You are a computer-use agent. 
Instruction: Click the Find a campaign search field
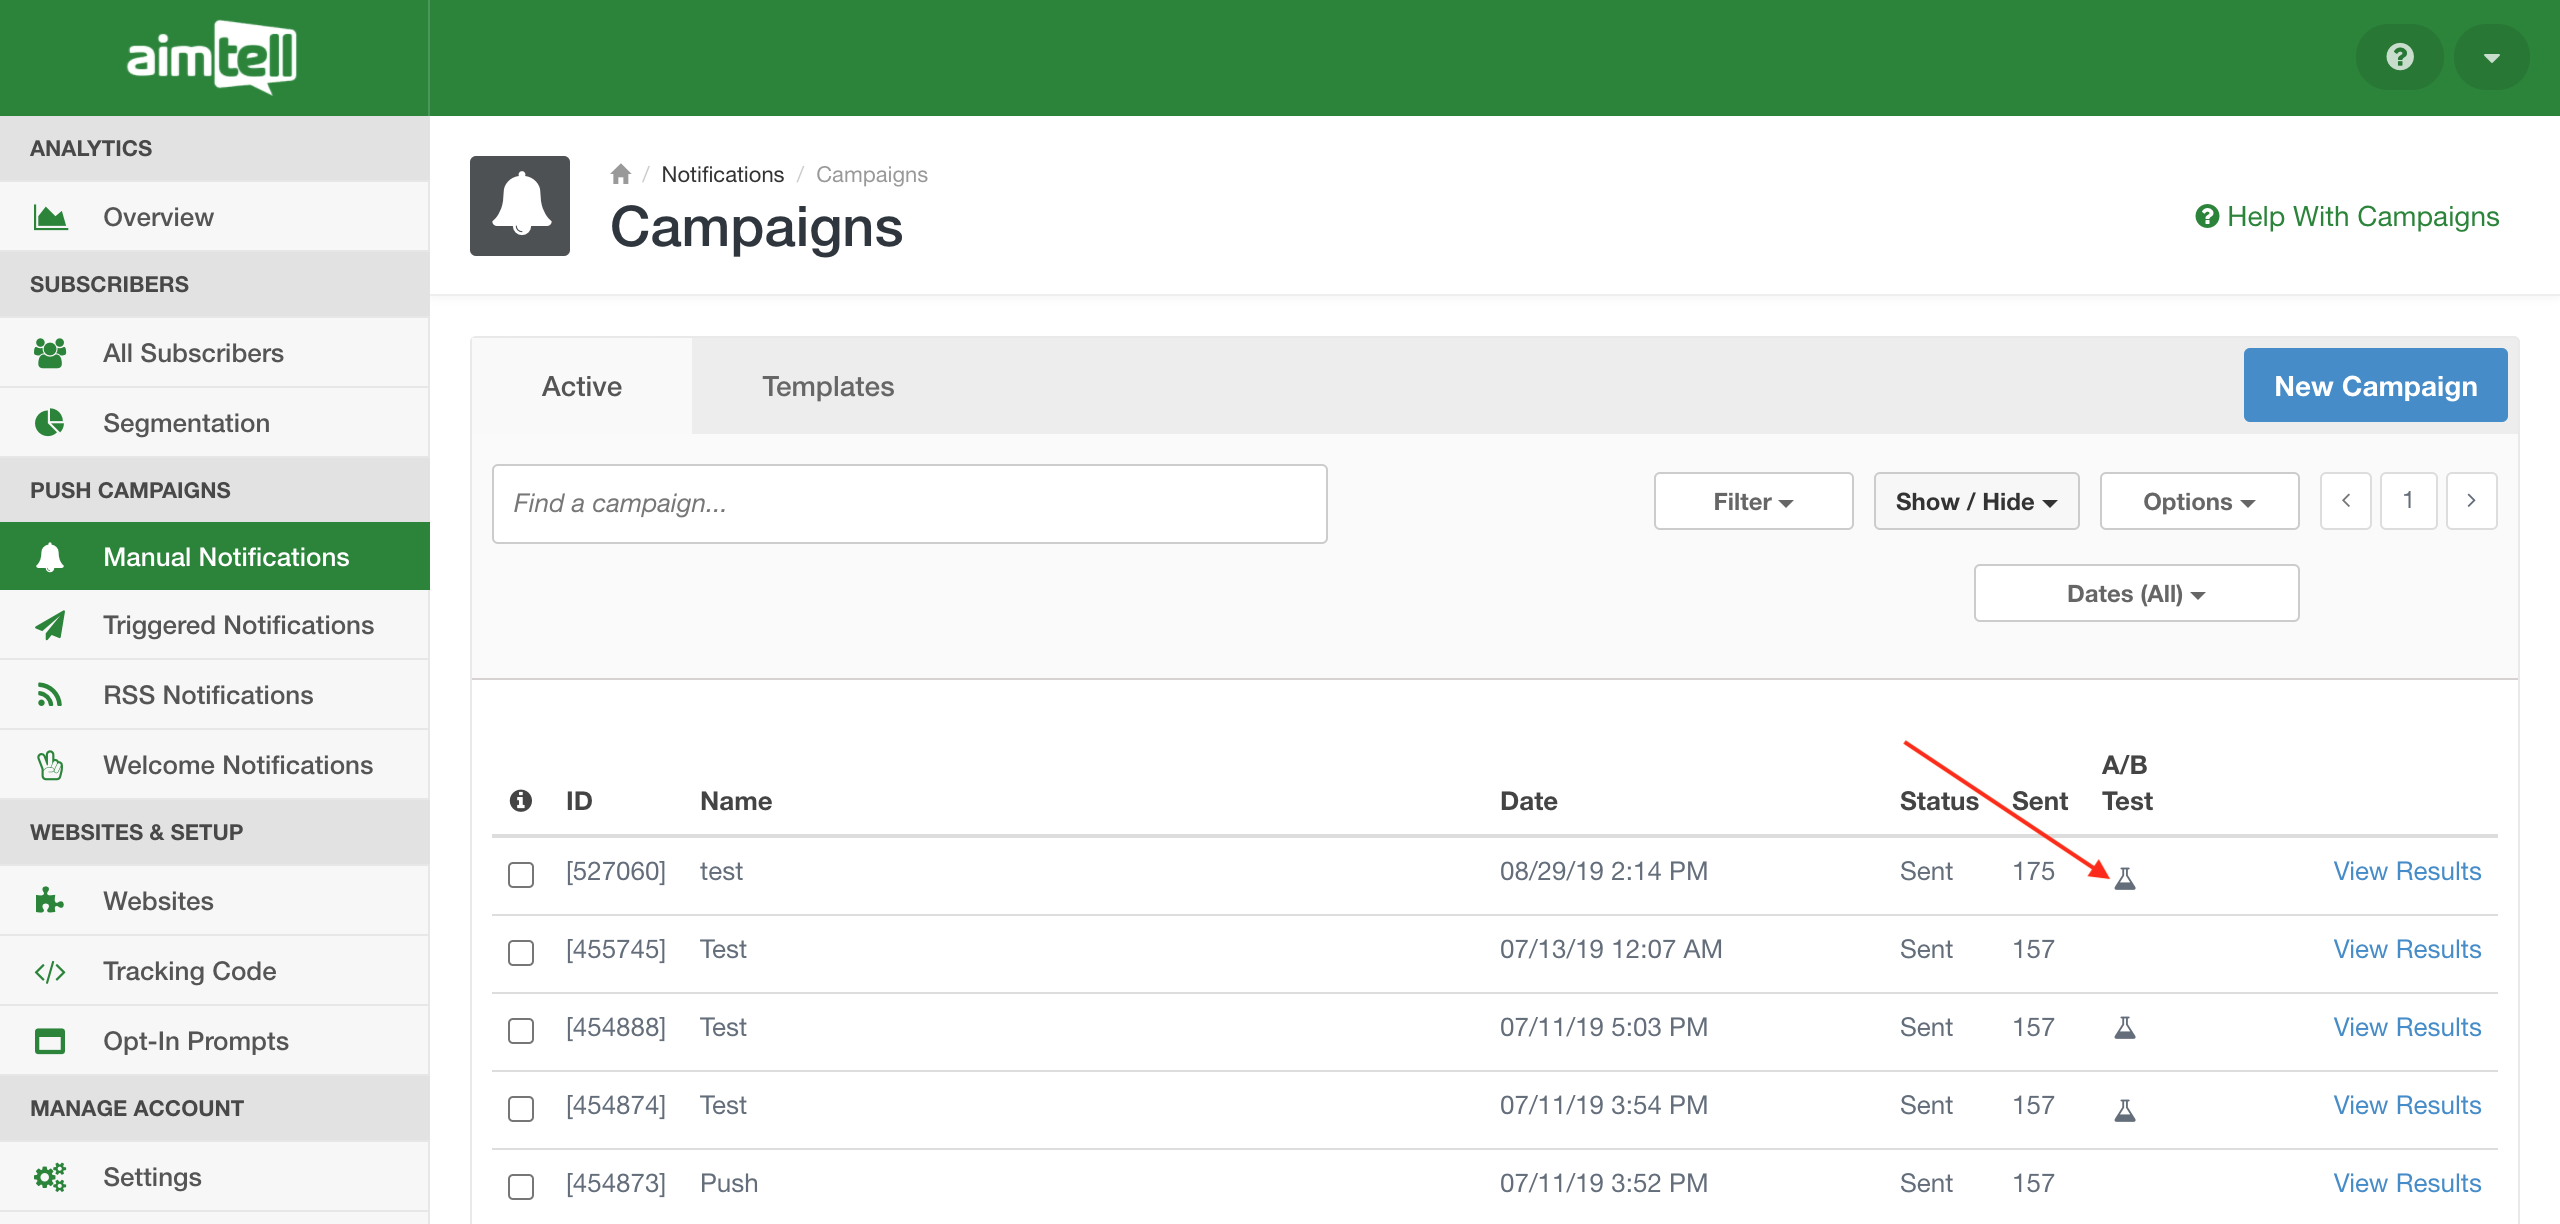point(909,503)
